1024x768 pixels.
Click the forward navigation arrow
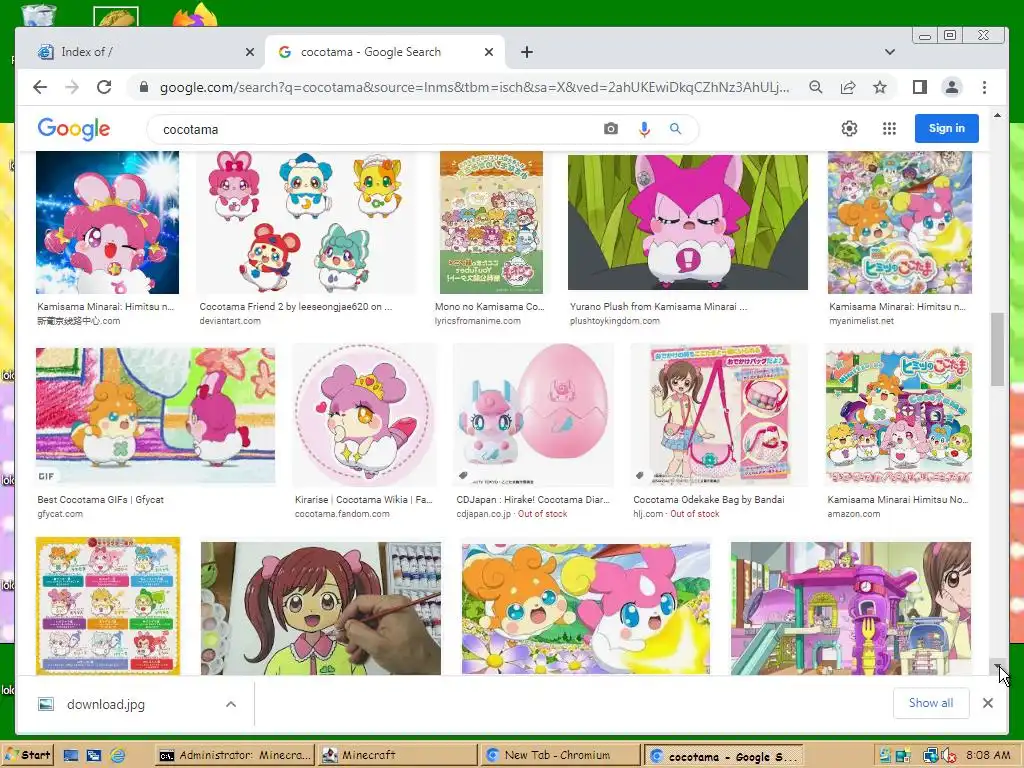coord(72,87)
